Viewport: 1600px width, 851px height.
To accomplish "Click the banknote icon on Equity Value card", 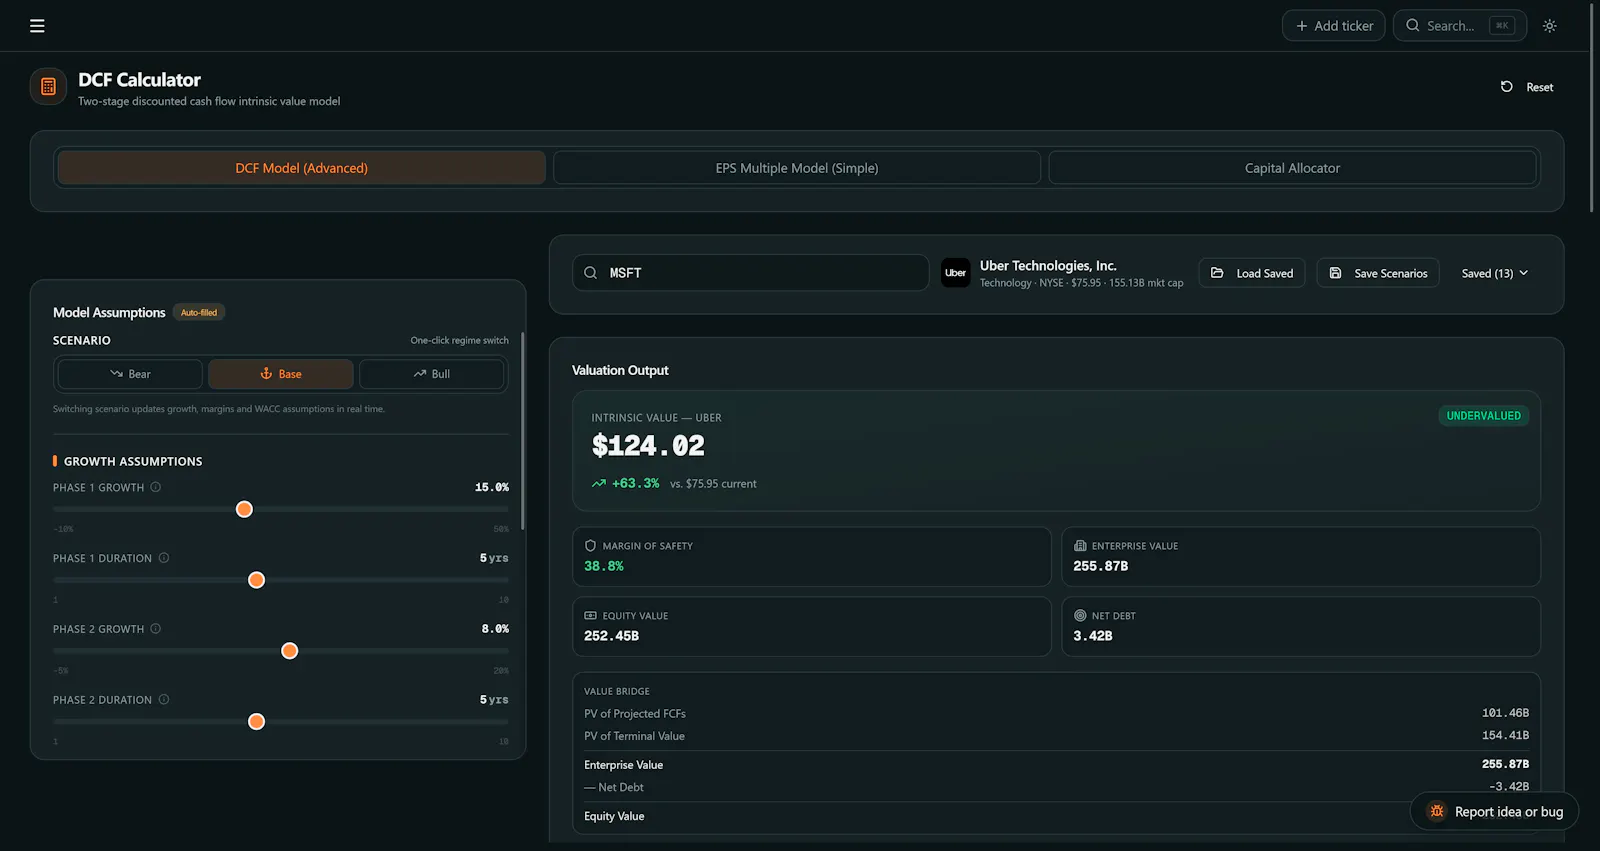I will point(590,616).
